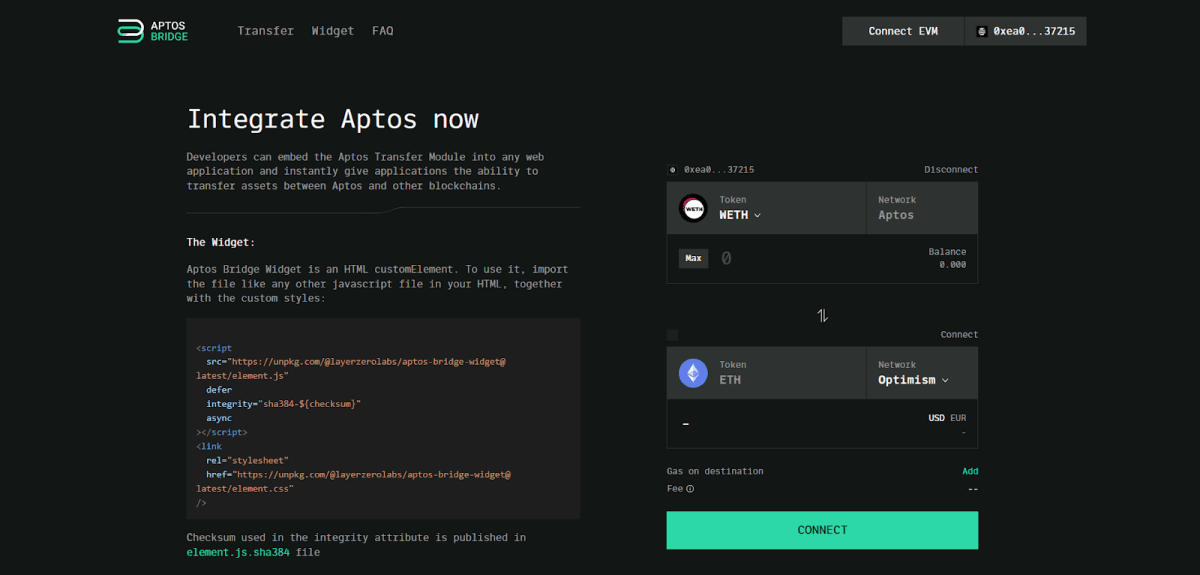Switch currency display to EUR
Screen dimensions: 1200x575
tap(958, 418)
